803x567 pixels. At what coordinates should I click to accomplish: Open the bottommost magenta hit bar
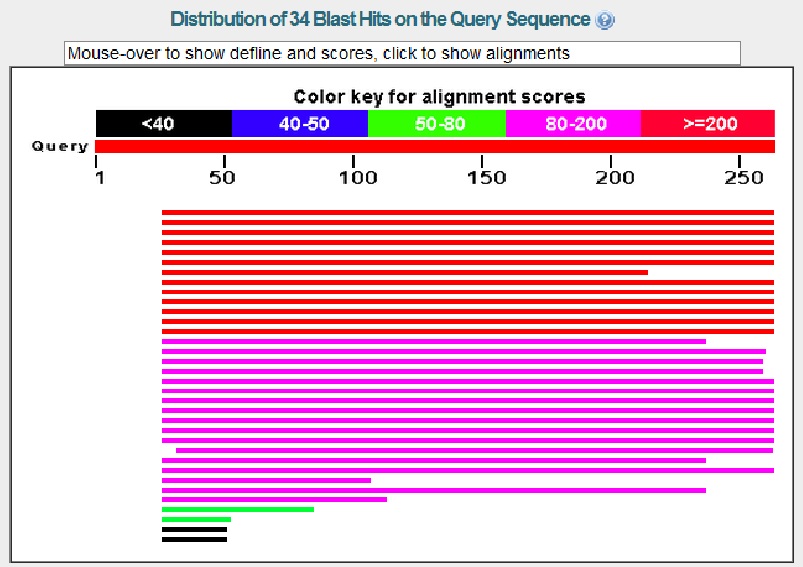click(274, 499)
